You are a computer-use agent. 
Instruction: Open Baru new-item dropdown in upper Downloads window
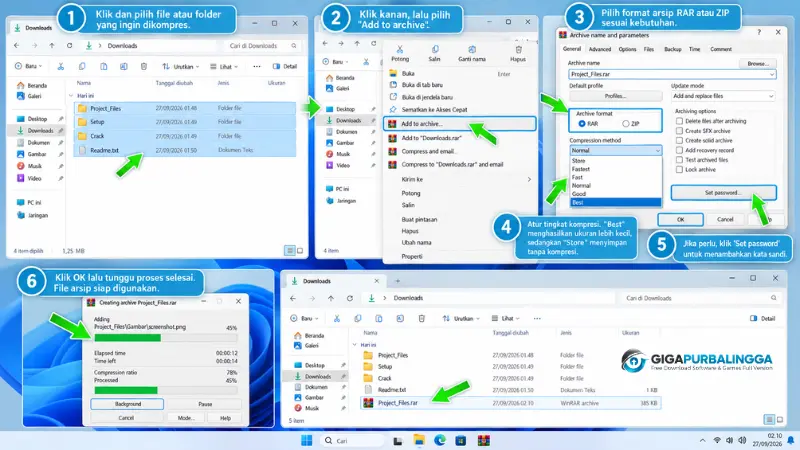(x=29, y=66)
